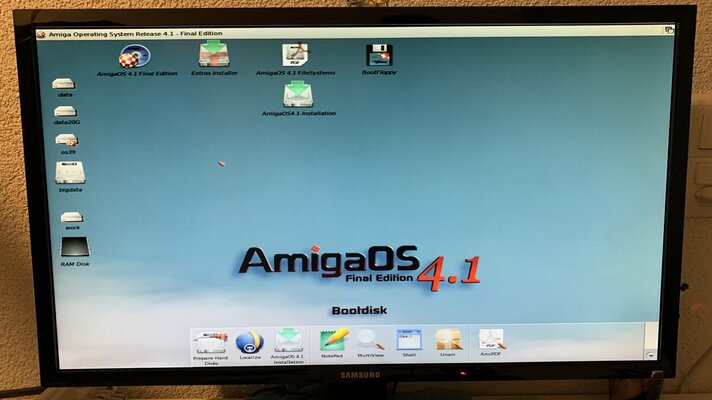Launch Prepare Hard Disks from the dock
The height and width of the screenshot is (400, 712).
pyautogui.click(x=210, y=343)
